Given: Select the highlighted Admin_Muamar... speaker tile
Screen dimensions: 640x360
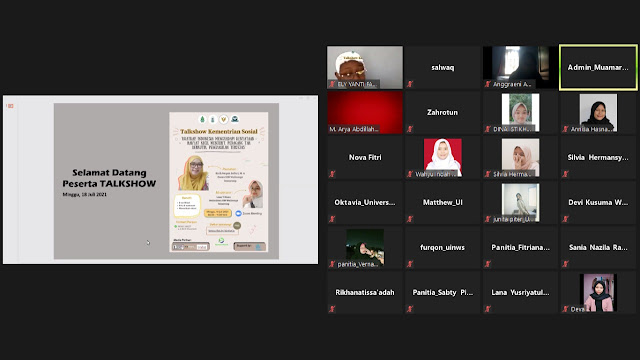Looking at the screenshot, I should click(x=598, y=67).
